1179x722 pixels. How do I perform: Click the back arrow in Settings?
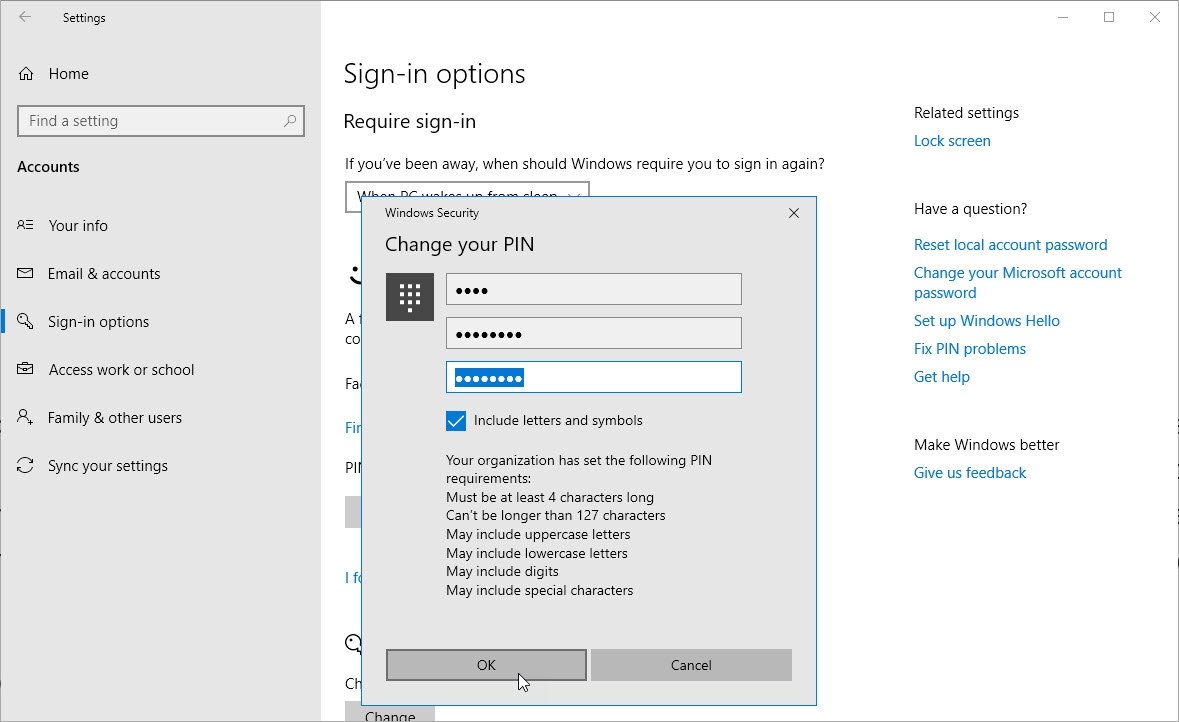pyautogui.click(x=26, y=17)
